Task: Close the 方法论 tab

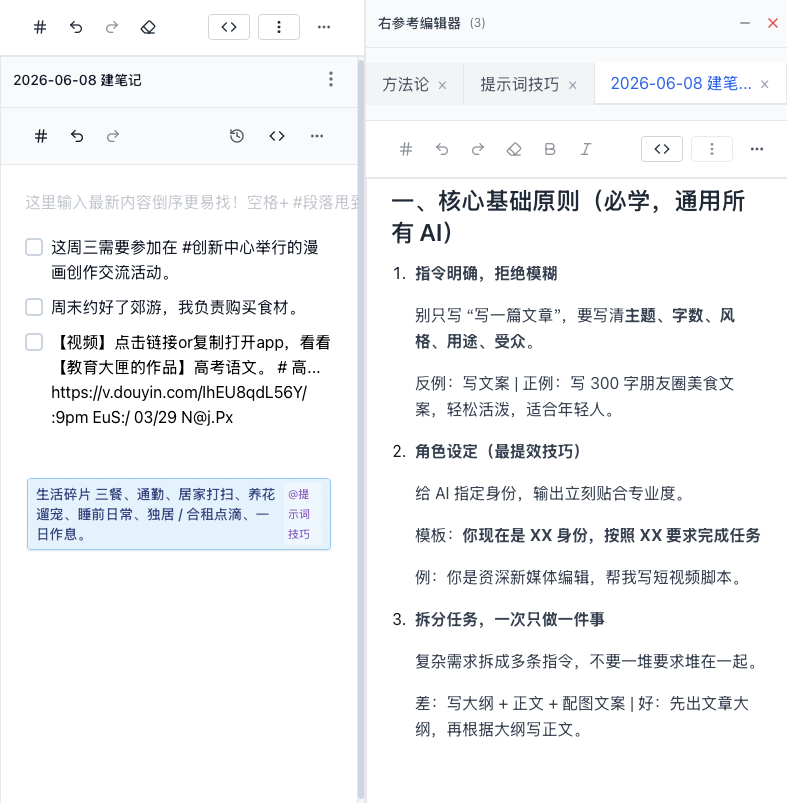Action: (442, 86)
